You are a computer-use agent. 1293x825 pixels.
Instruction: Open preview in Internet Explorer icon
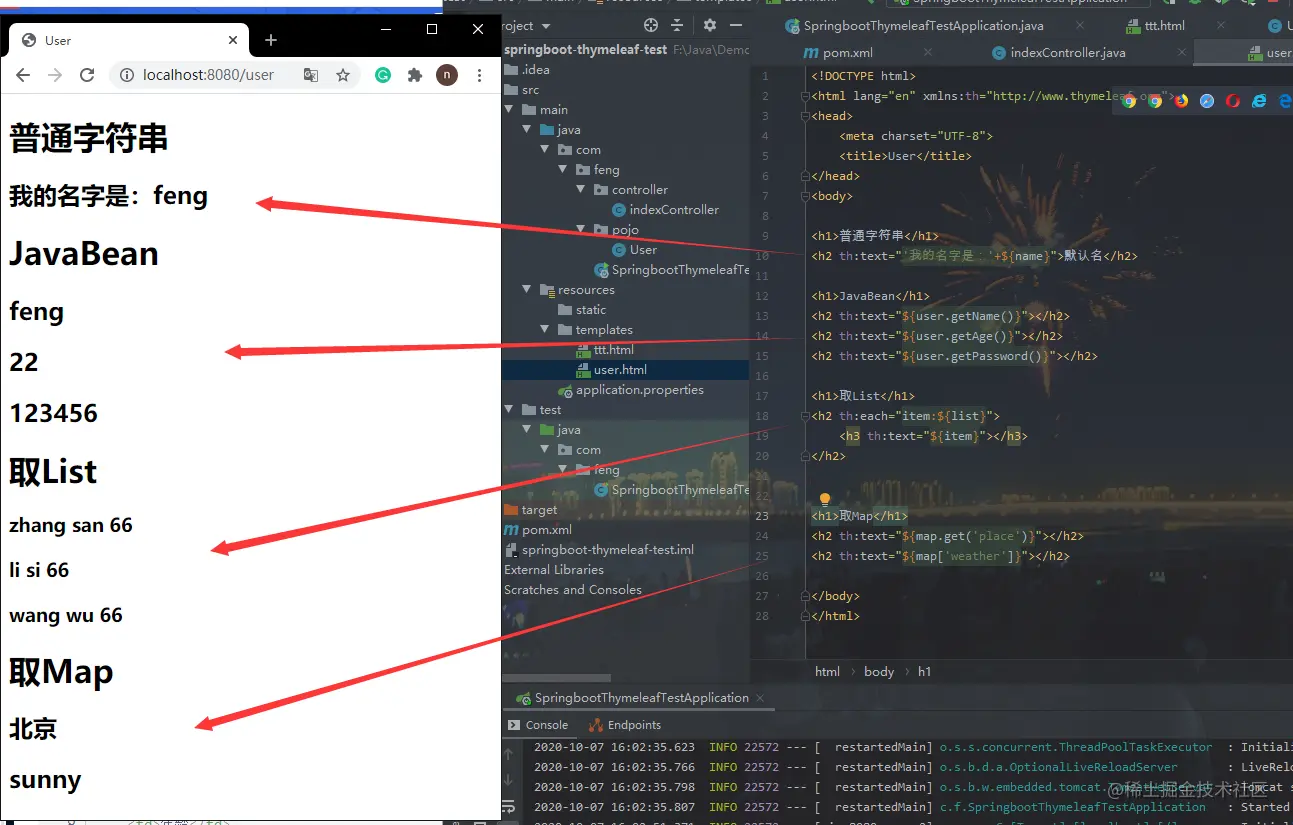pyautogui.click(x=1259, y=100)
